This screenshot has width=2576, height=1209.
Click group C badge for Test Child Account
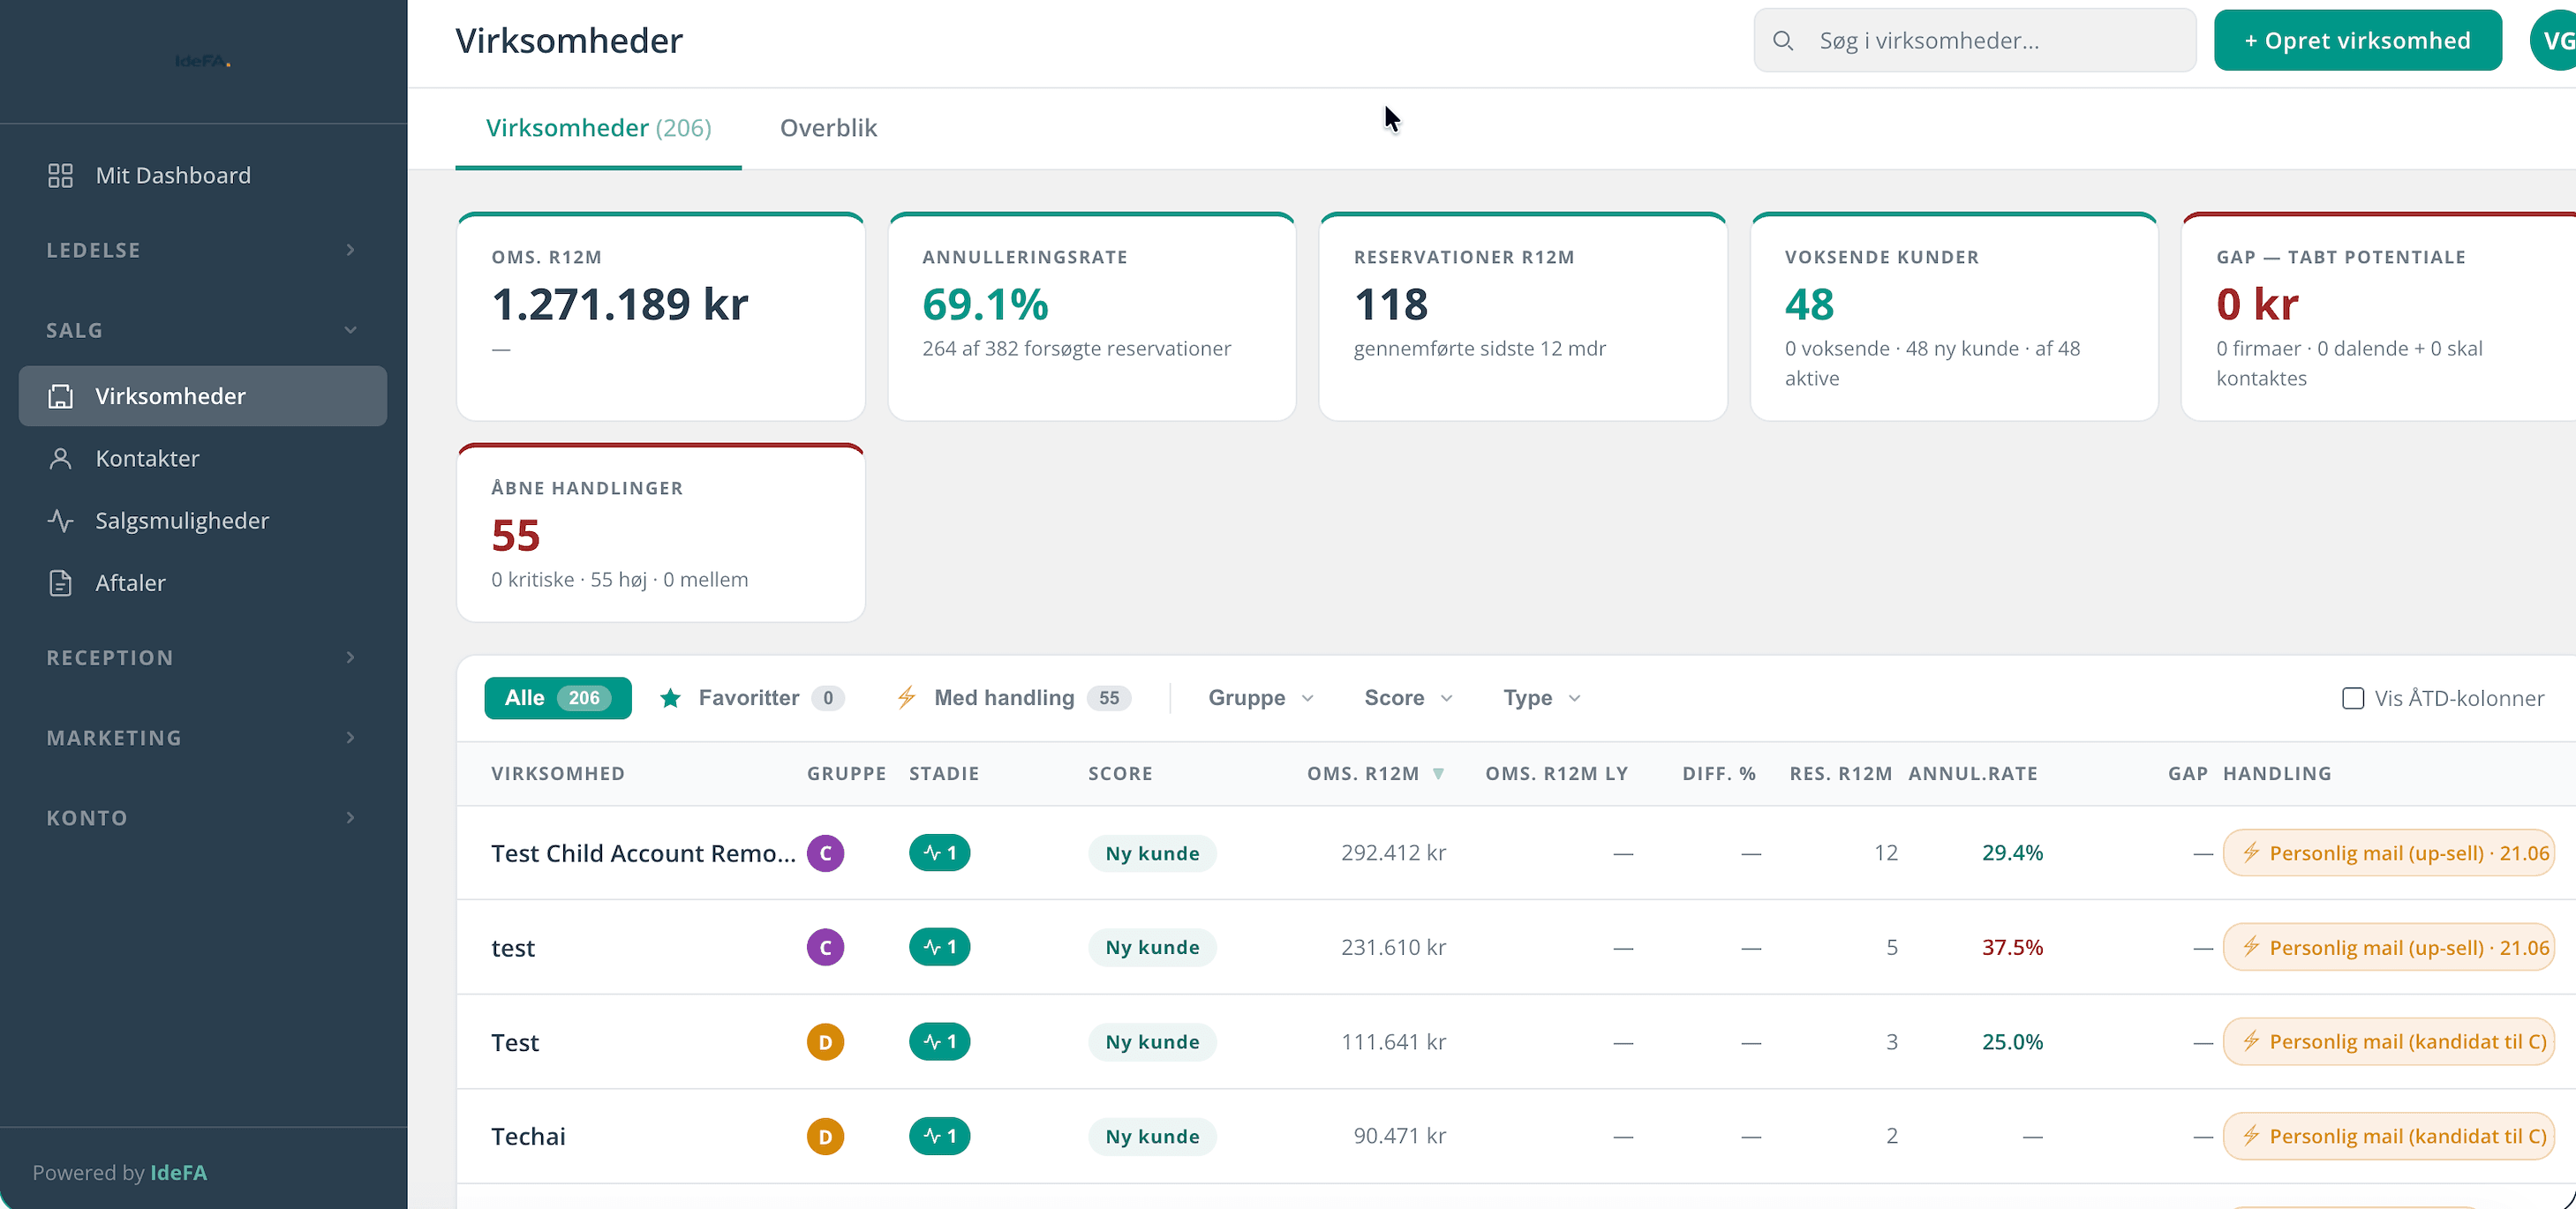click(x=825, y=853)
